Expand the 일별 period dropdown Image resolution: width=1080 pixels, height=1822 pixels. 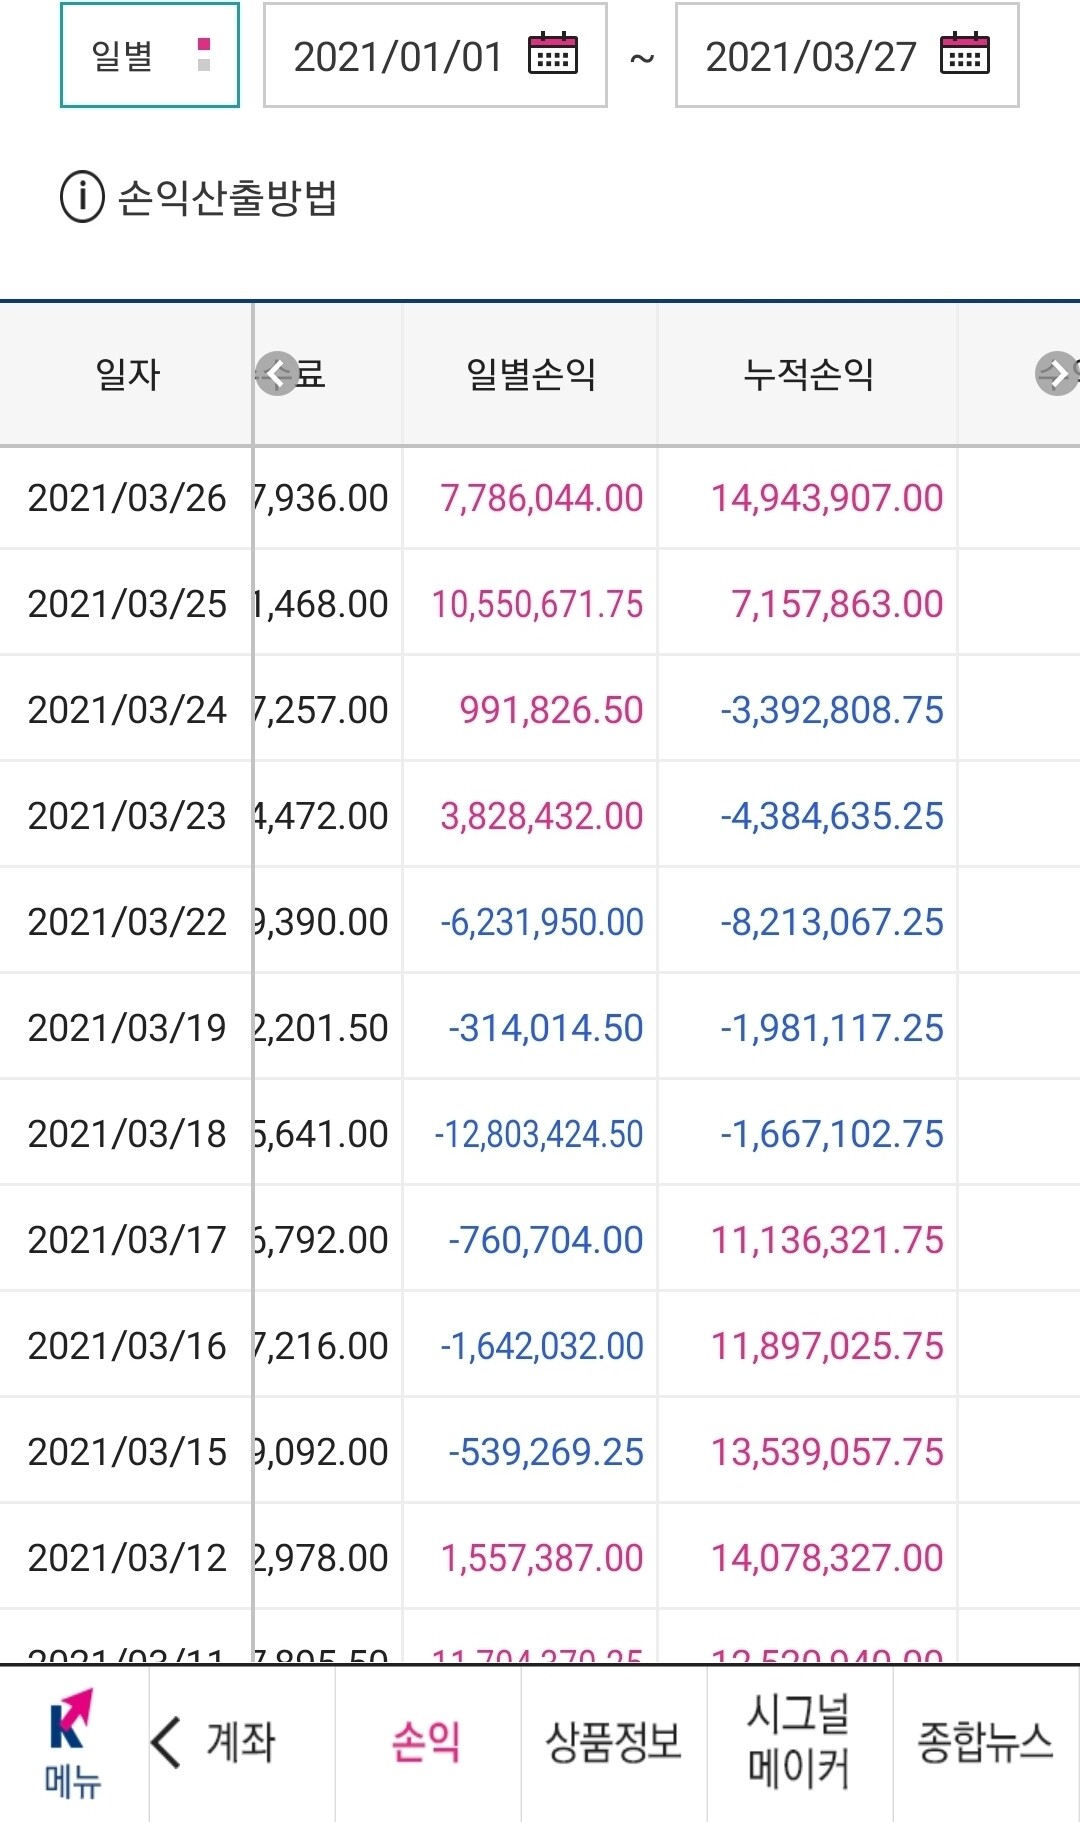point(150,56)
